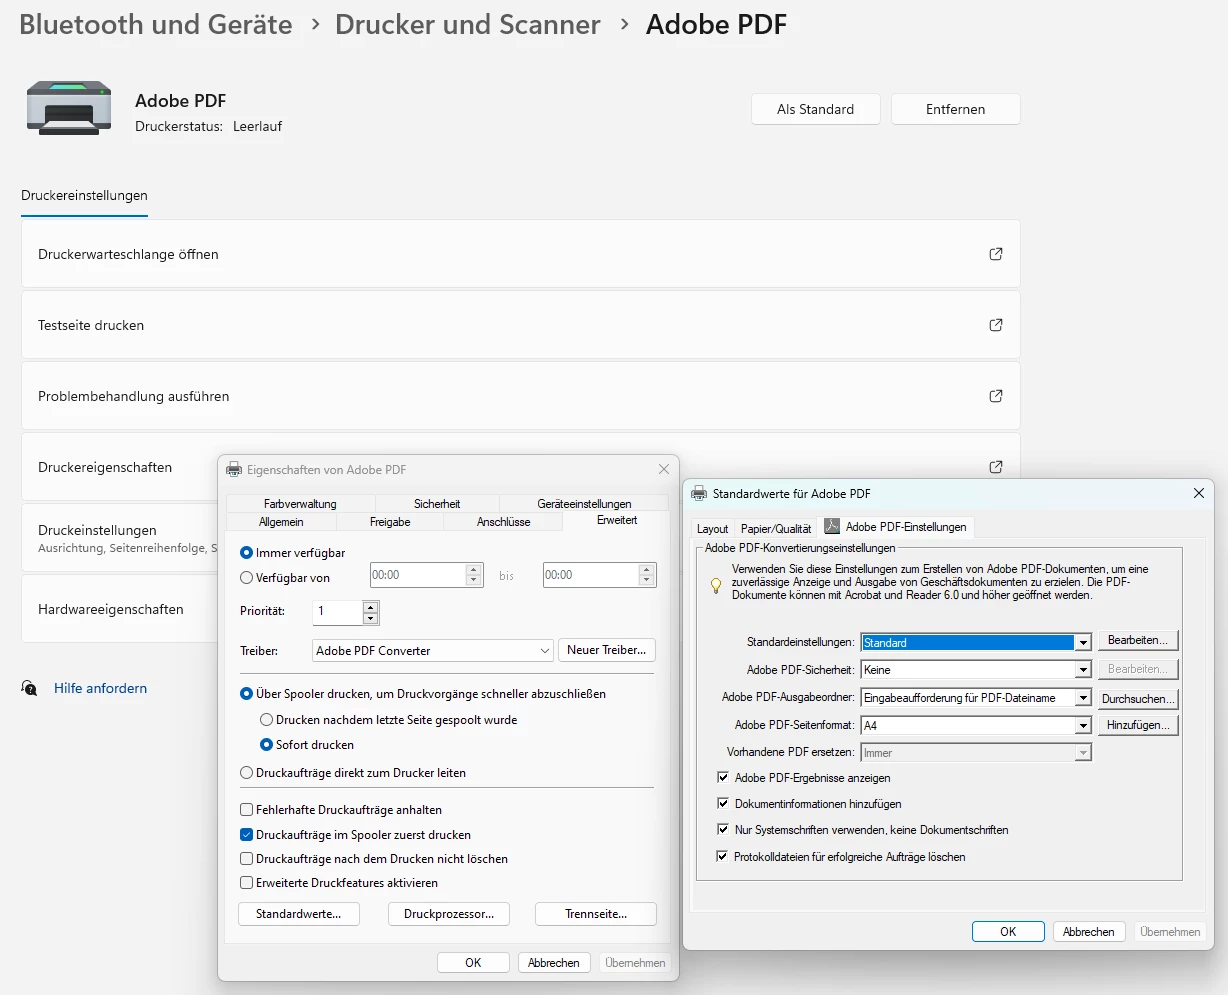Close the Standardwerte für Adobe PDF dialog

[x=1199, y=493]
